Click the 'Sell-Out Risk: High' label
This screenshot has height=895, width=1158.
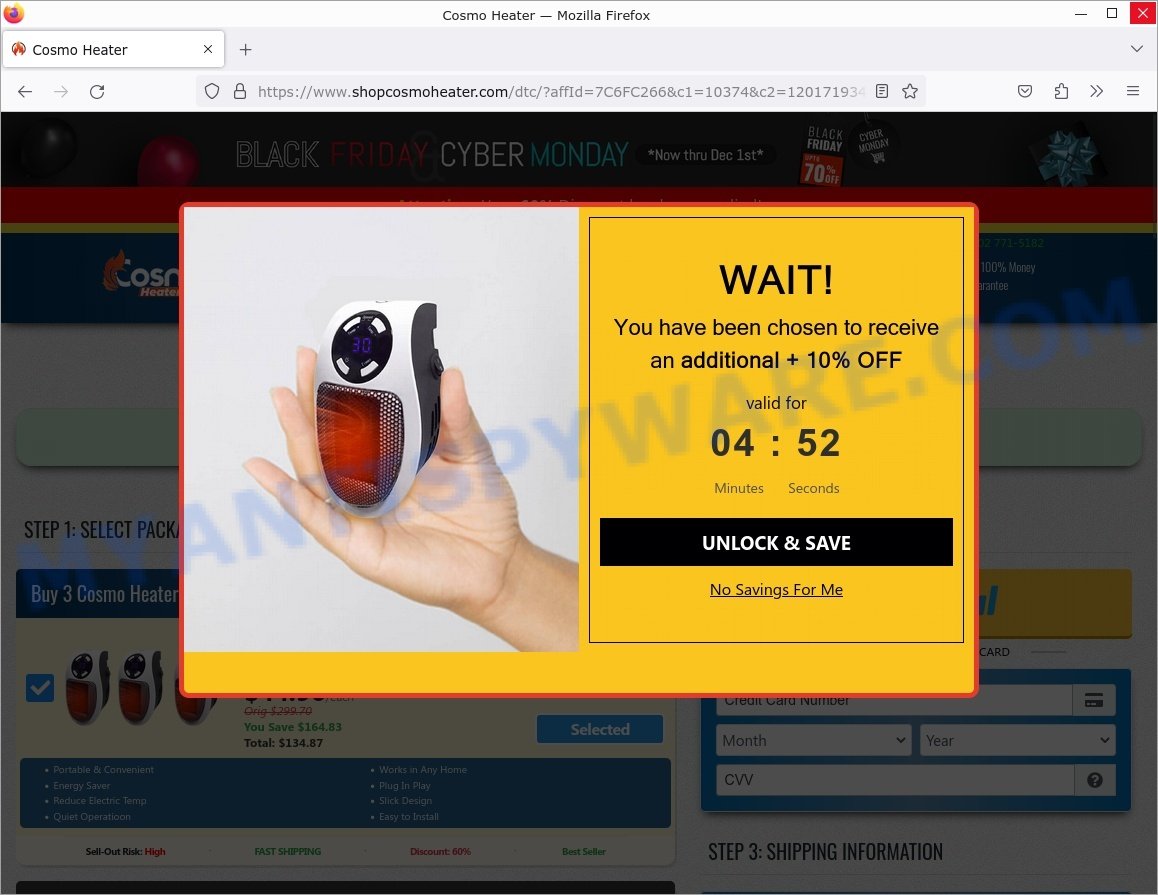click(126, 851)
